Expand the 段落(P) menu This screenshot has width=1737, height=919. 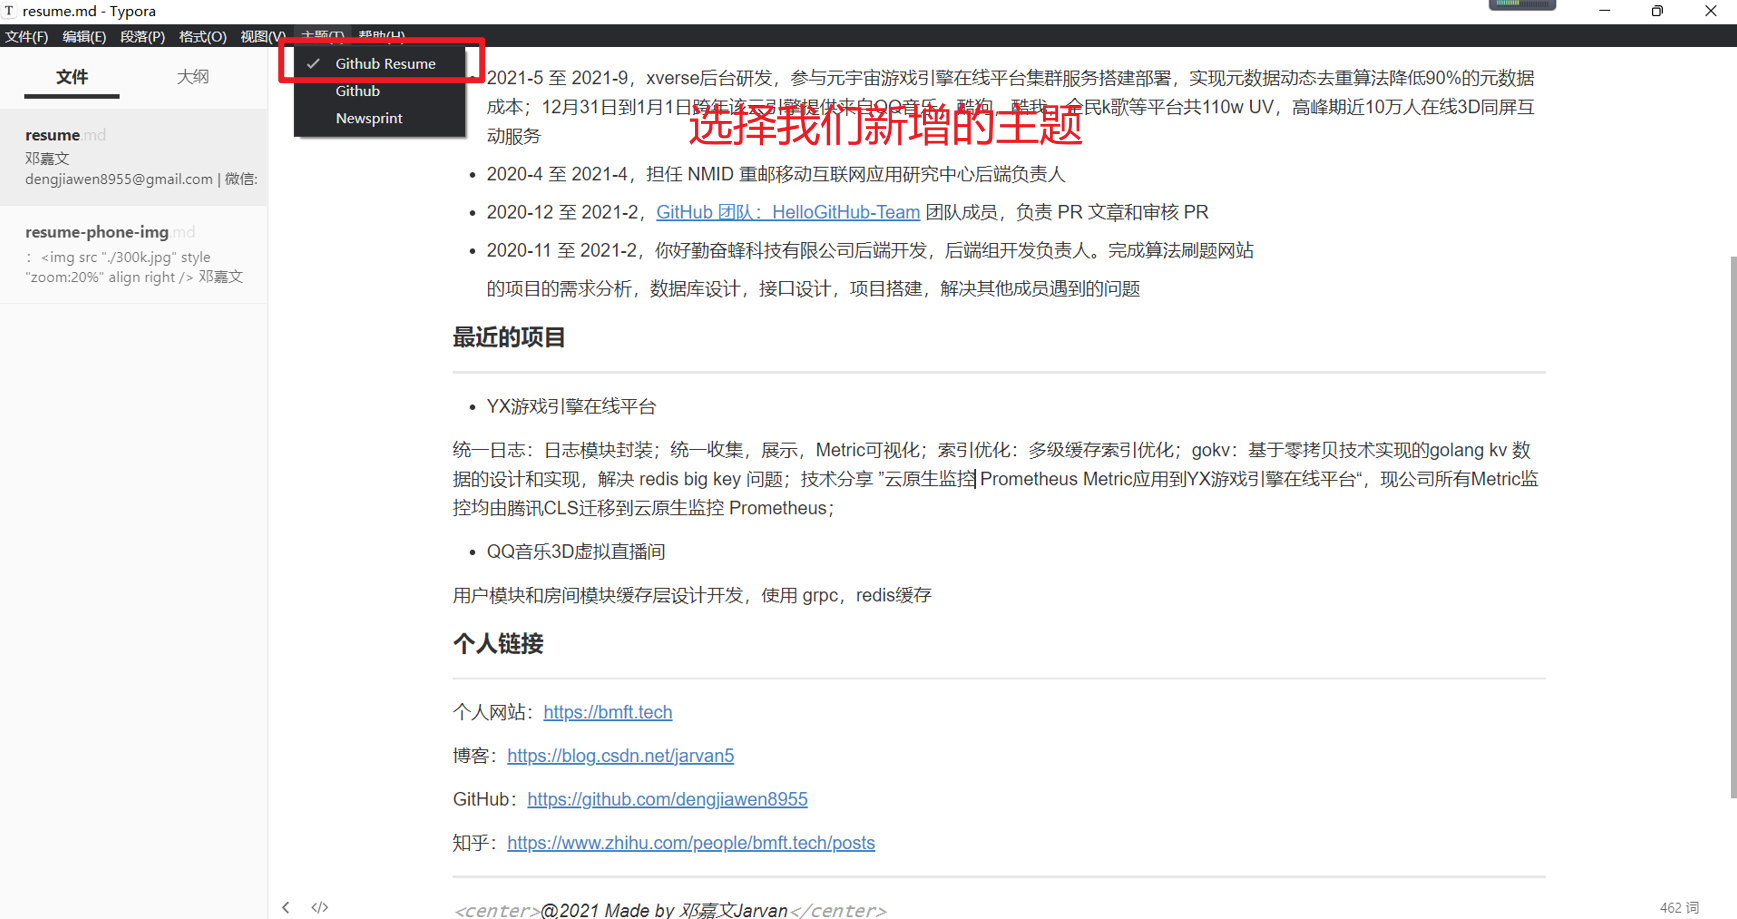142,36
